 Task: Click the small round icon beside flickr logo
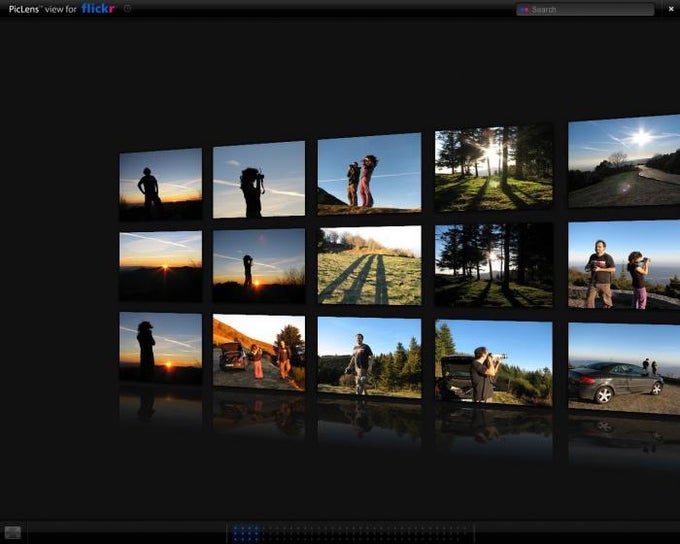pos(127,9)
